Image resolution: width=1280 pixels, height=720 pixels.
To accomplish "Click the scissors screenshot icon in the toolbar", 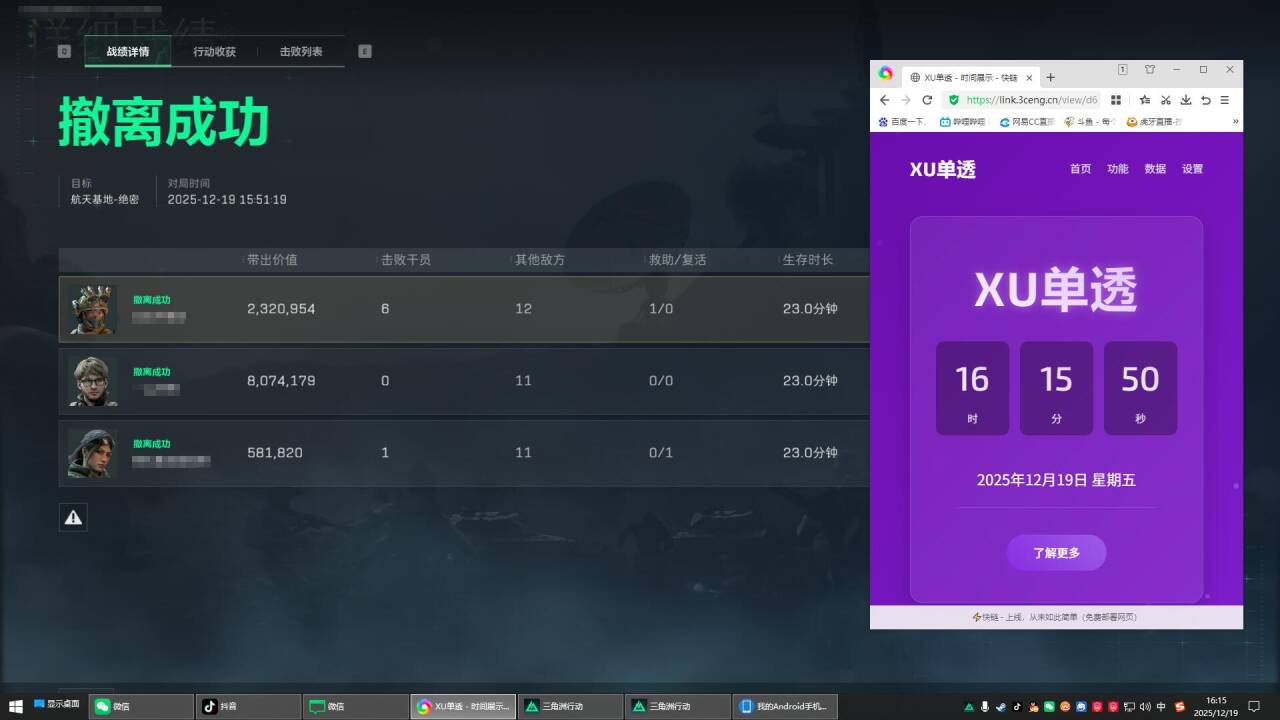I will click(x=1166, y=100).
